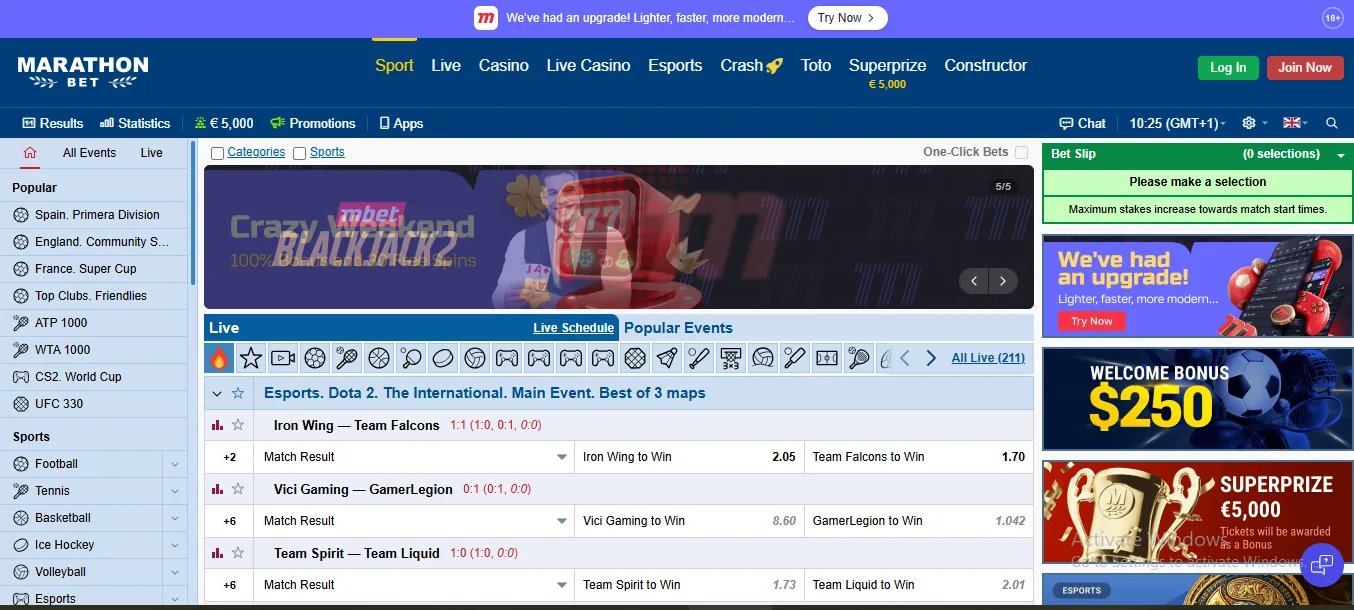The image size is (1354, 610).
Task: Click the Log In button
Action: 1228,68
